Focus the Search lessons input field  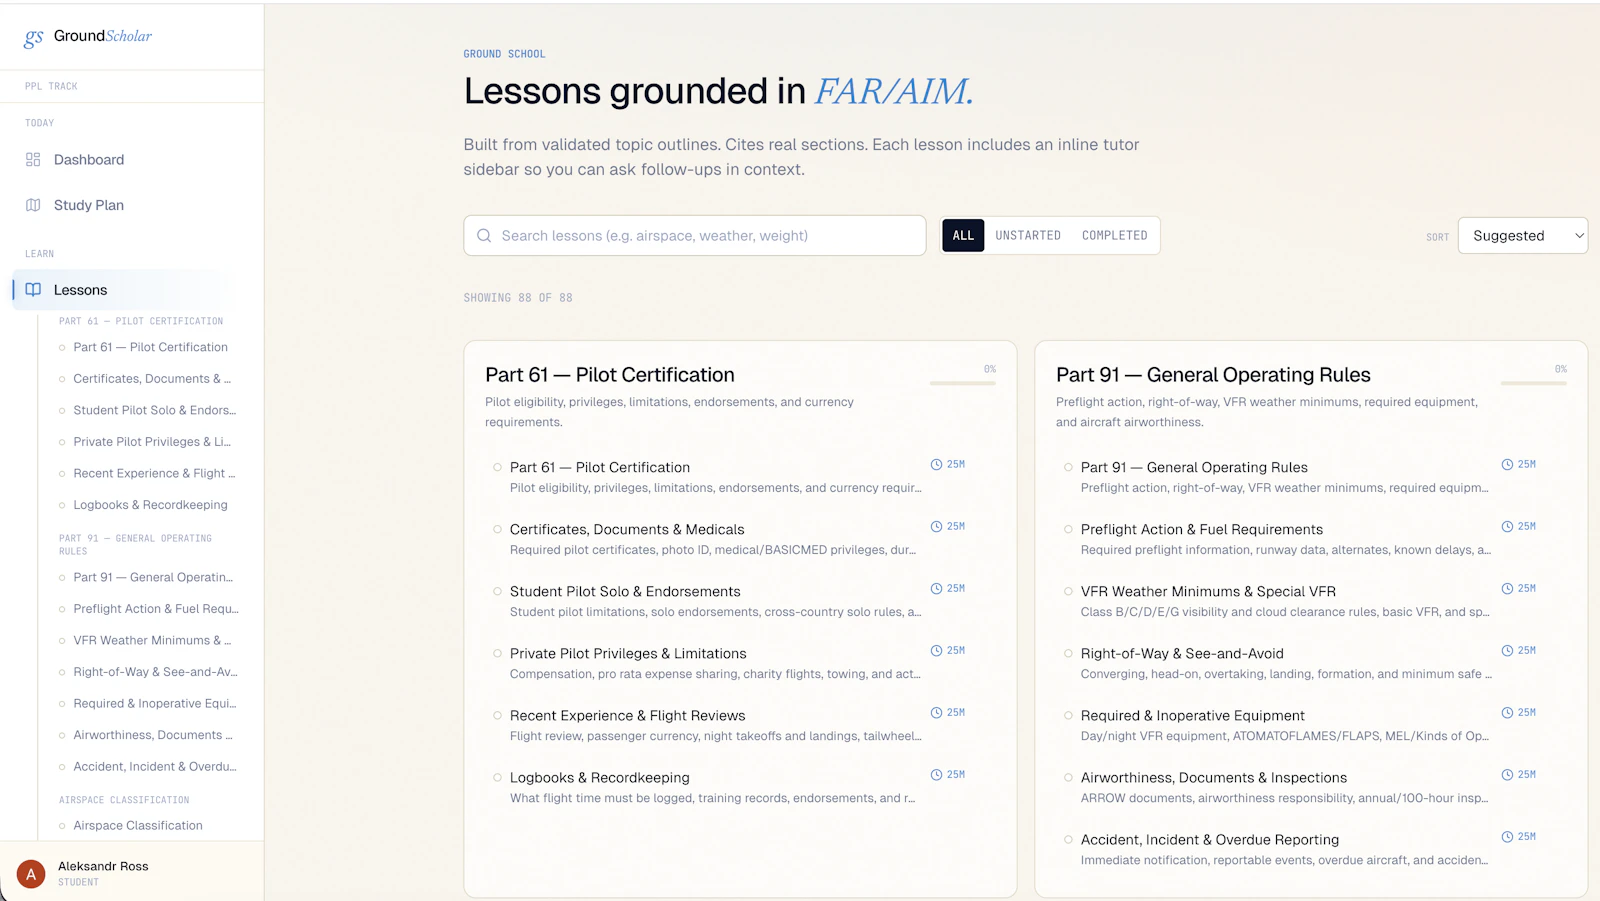click(x=695, y=236)
